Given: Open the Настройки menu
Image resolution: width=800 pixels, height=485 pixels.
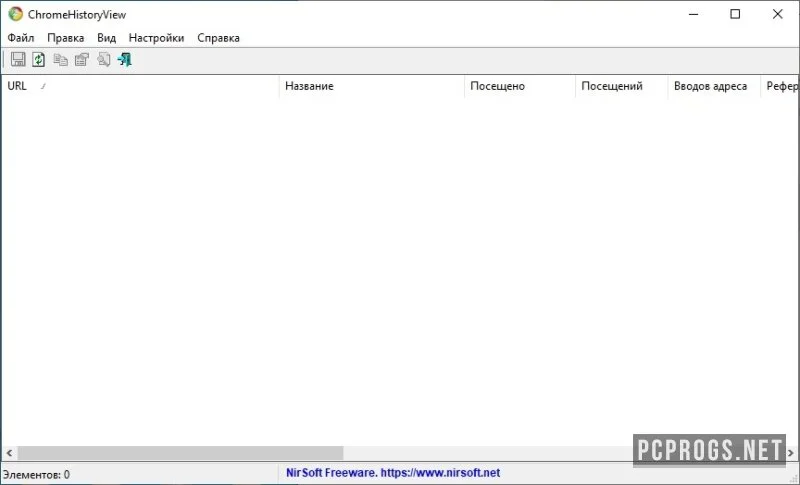Looking at the screenshot, I should 156,38.
